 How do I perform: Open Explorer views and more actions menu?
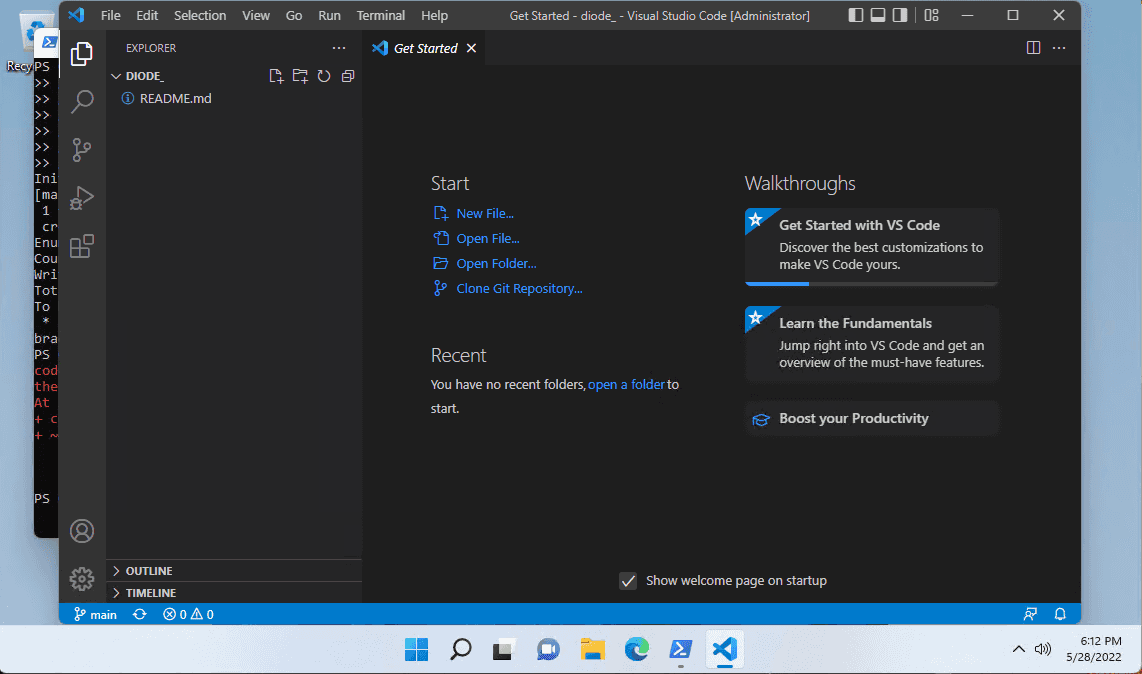pos(339,48)
